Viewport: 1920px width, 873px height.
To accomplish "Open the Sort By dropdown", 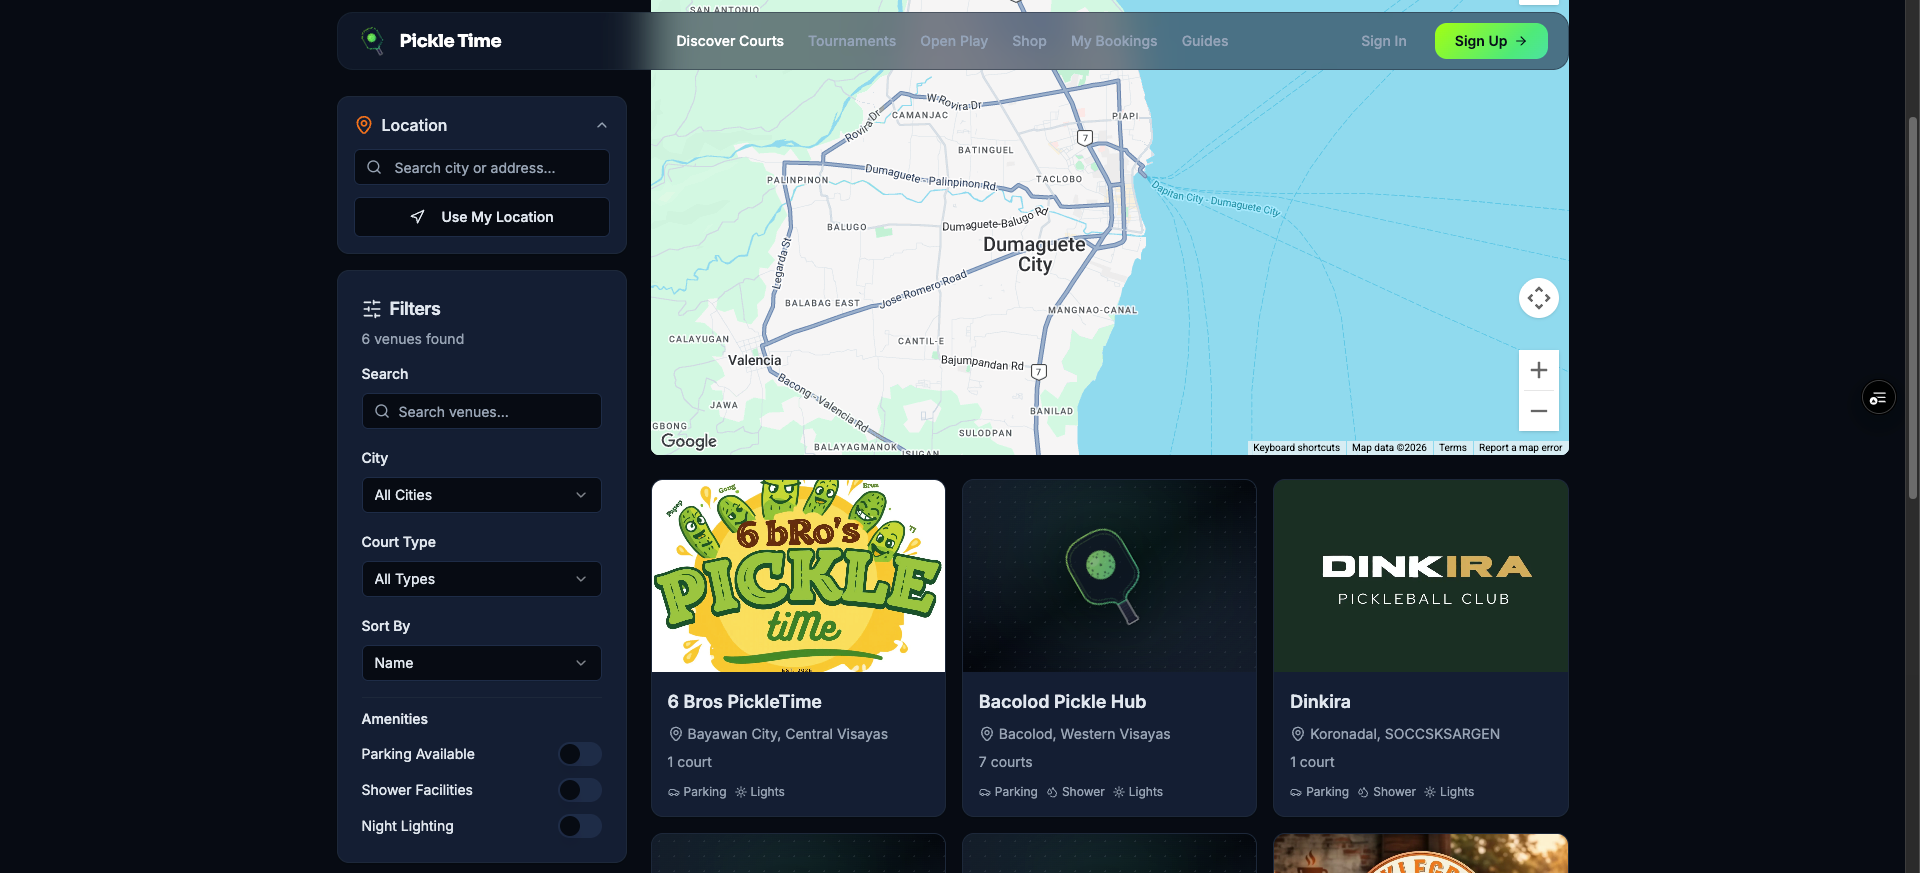I will pos(482,663).
